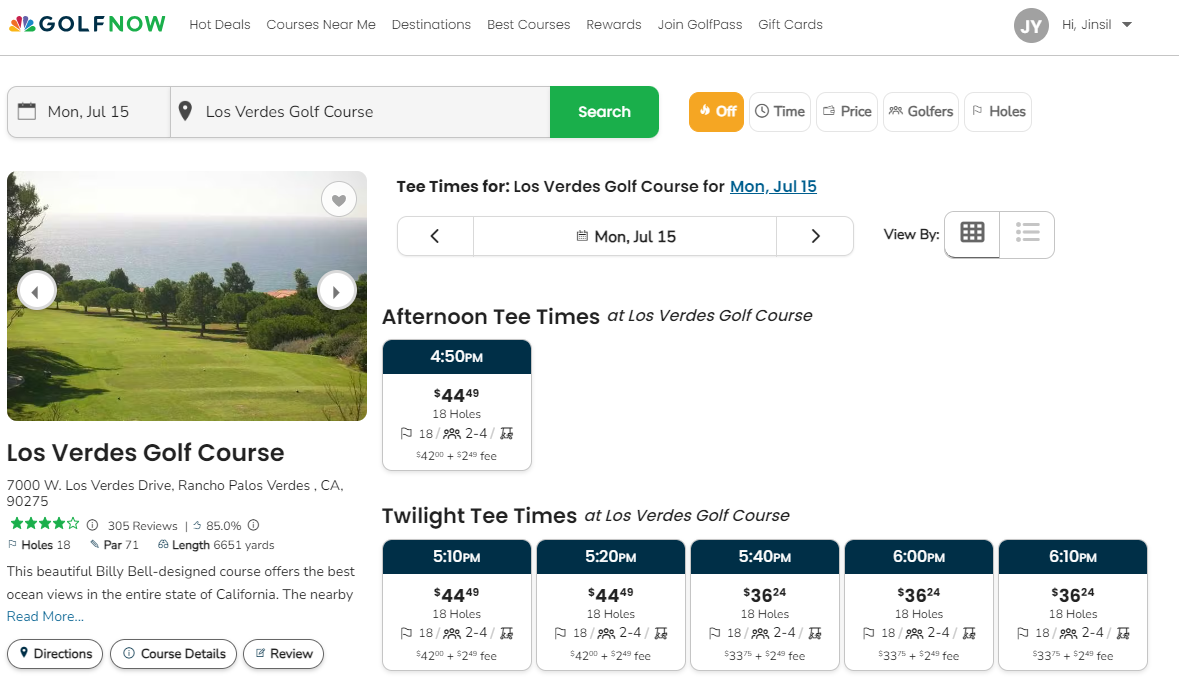Click the golf cart icon on the 6:10PM card

[x=1123, y=633]
